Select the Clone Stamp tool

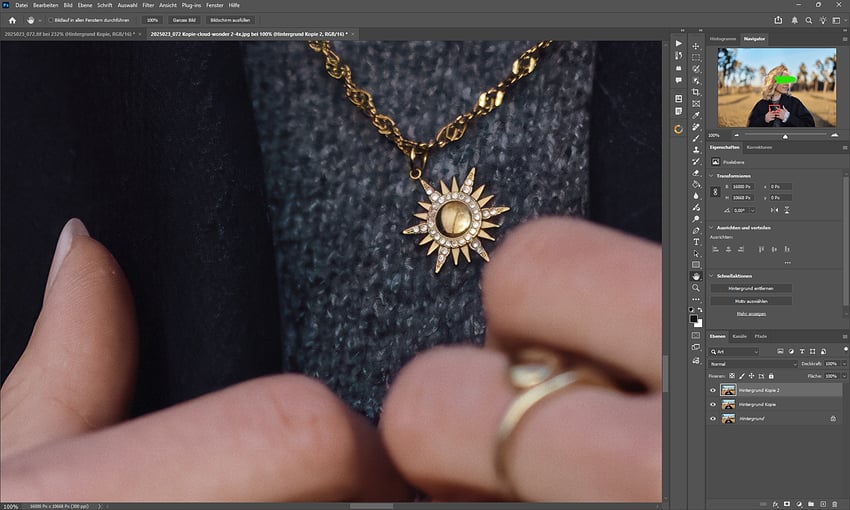point(696,149)
